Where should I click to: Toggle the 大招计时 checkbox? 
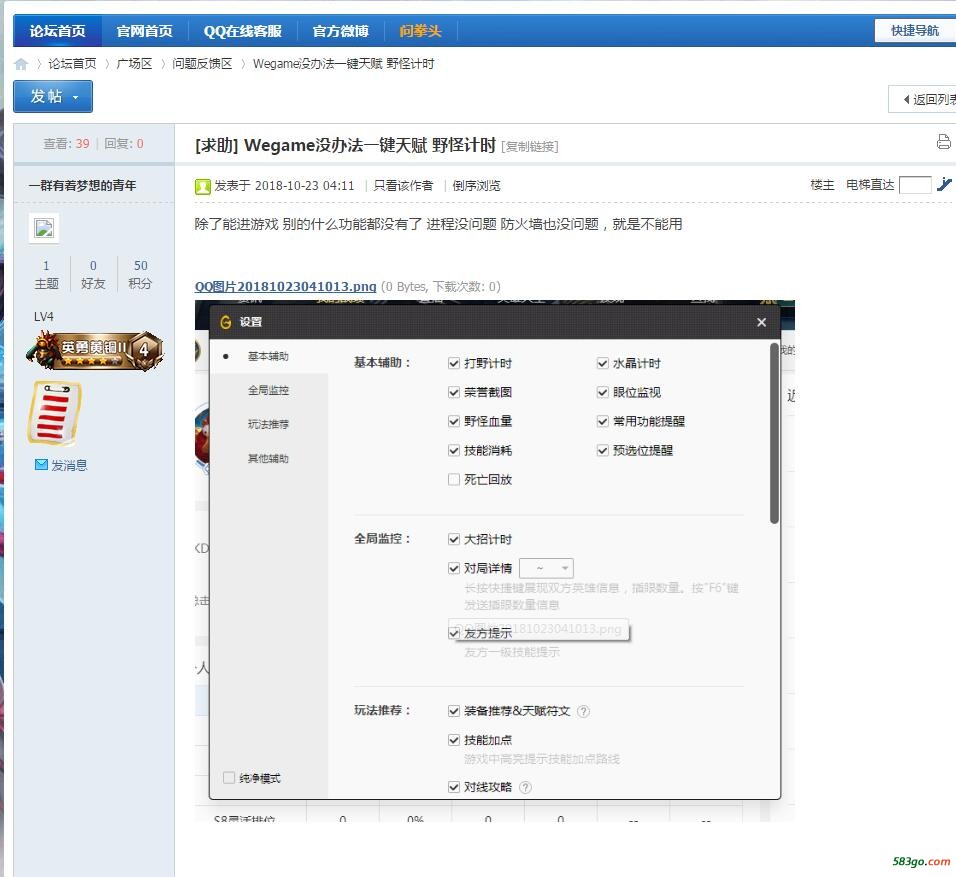coord(454,539)
